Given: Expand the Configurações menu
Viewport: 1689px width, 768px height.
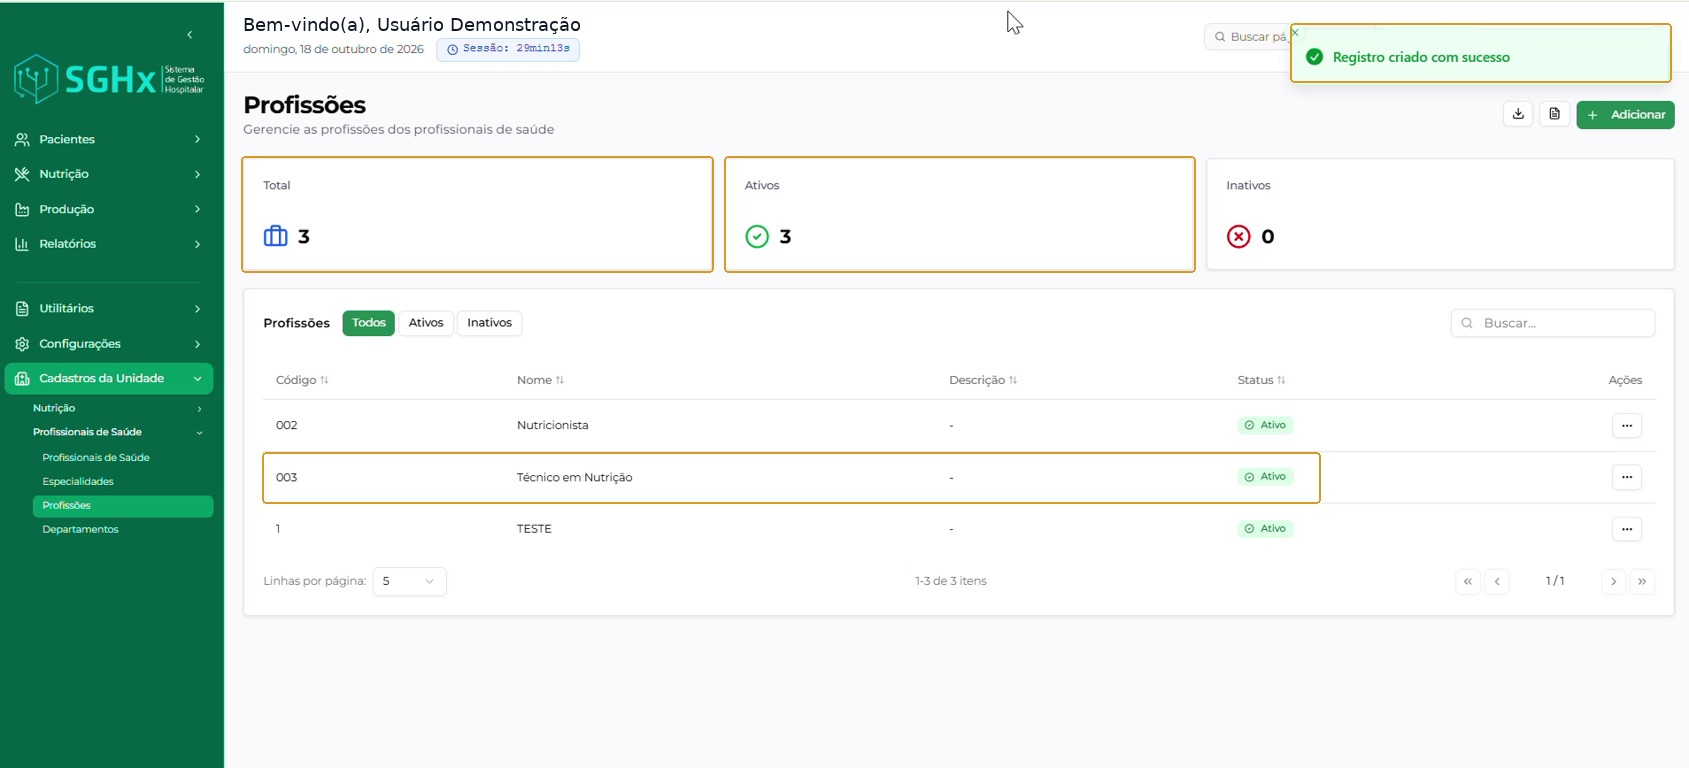Looking at the screenshot, I should click(x=108, y=343).
